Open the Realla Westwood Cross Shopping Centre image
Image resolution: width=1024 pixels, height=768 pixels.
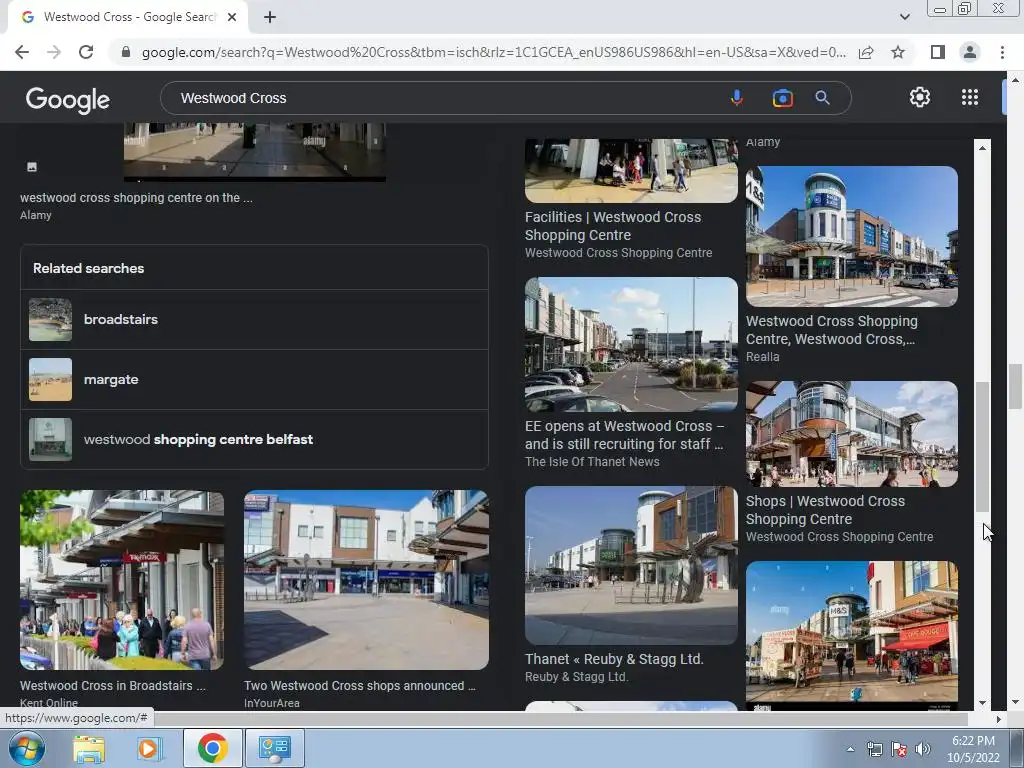(852, 236)
